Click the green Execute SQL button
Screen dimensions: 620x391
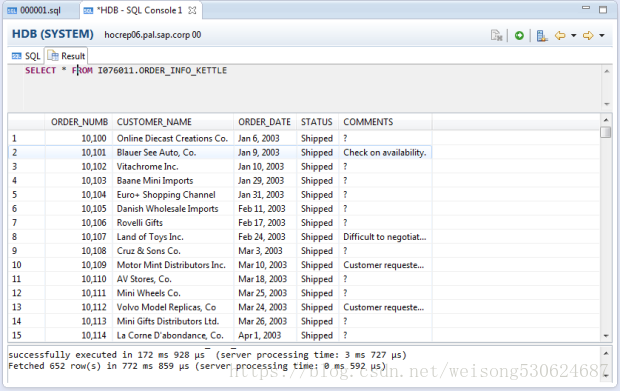pyautogui.click(x=519, y=36)
